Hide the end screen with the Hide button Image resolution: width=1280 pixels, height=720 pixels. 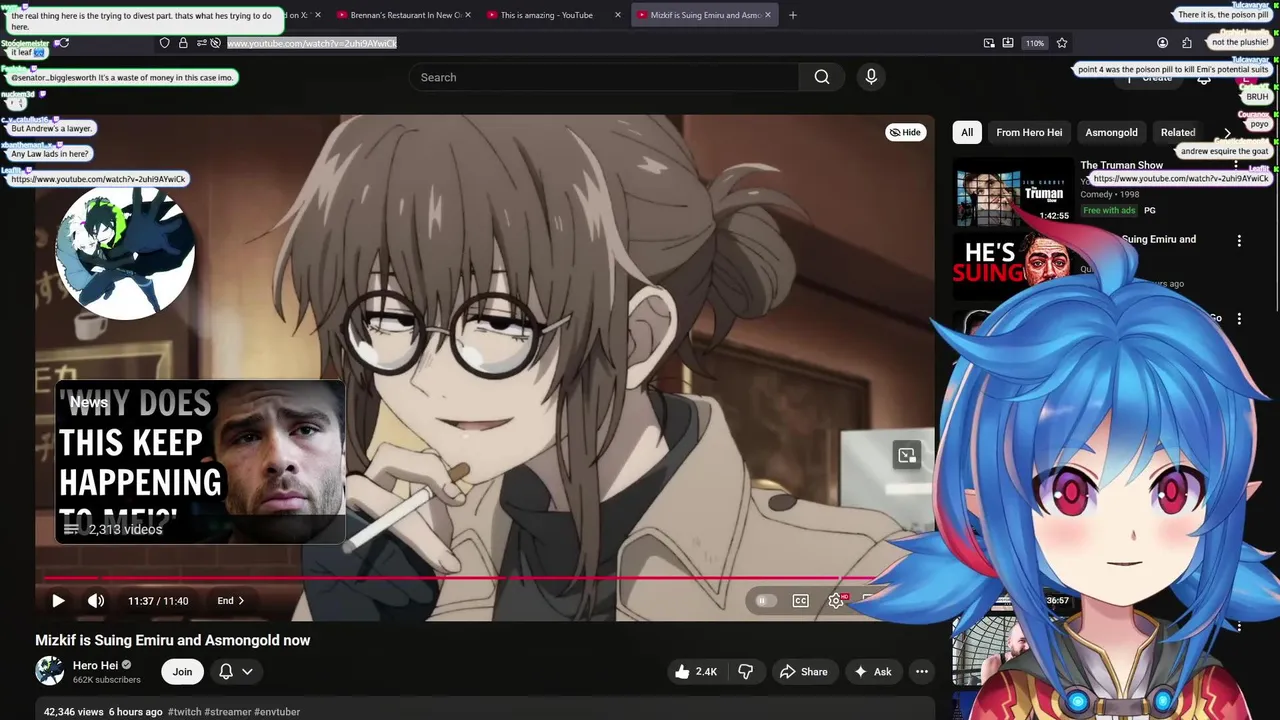coord(905,132)
